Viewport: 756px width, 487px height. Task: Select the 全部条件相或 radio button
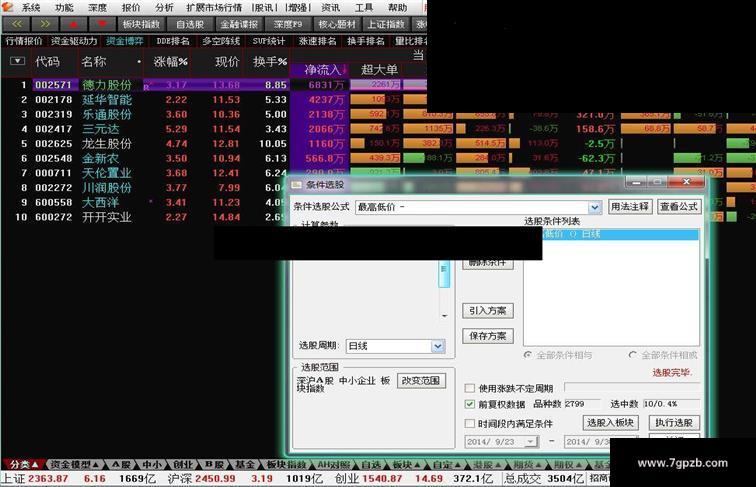pyautogui.click(x=633, y=355)
